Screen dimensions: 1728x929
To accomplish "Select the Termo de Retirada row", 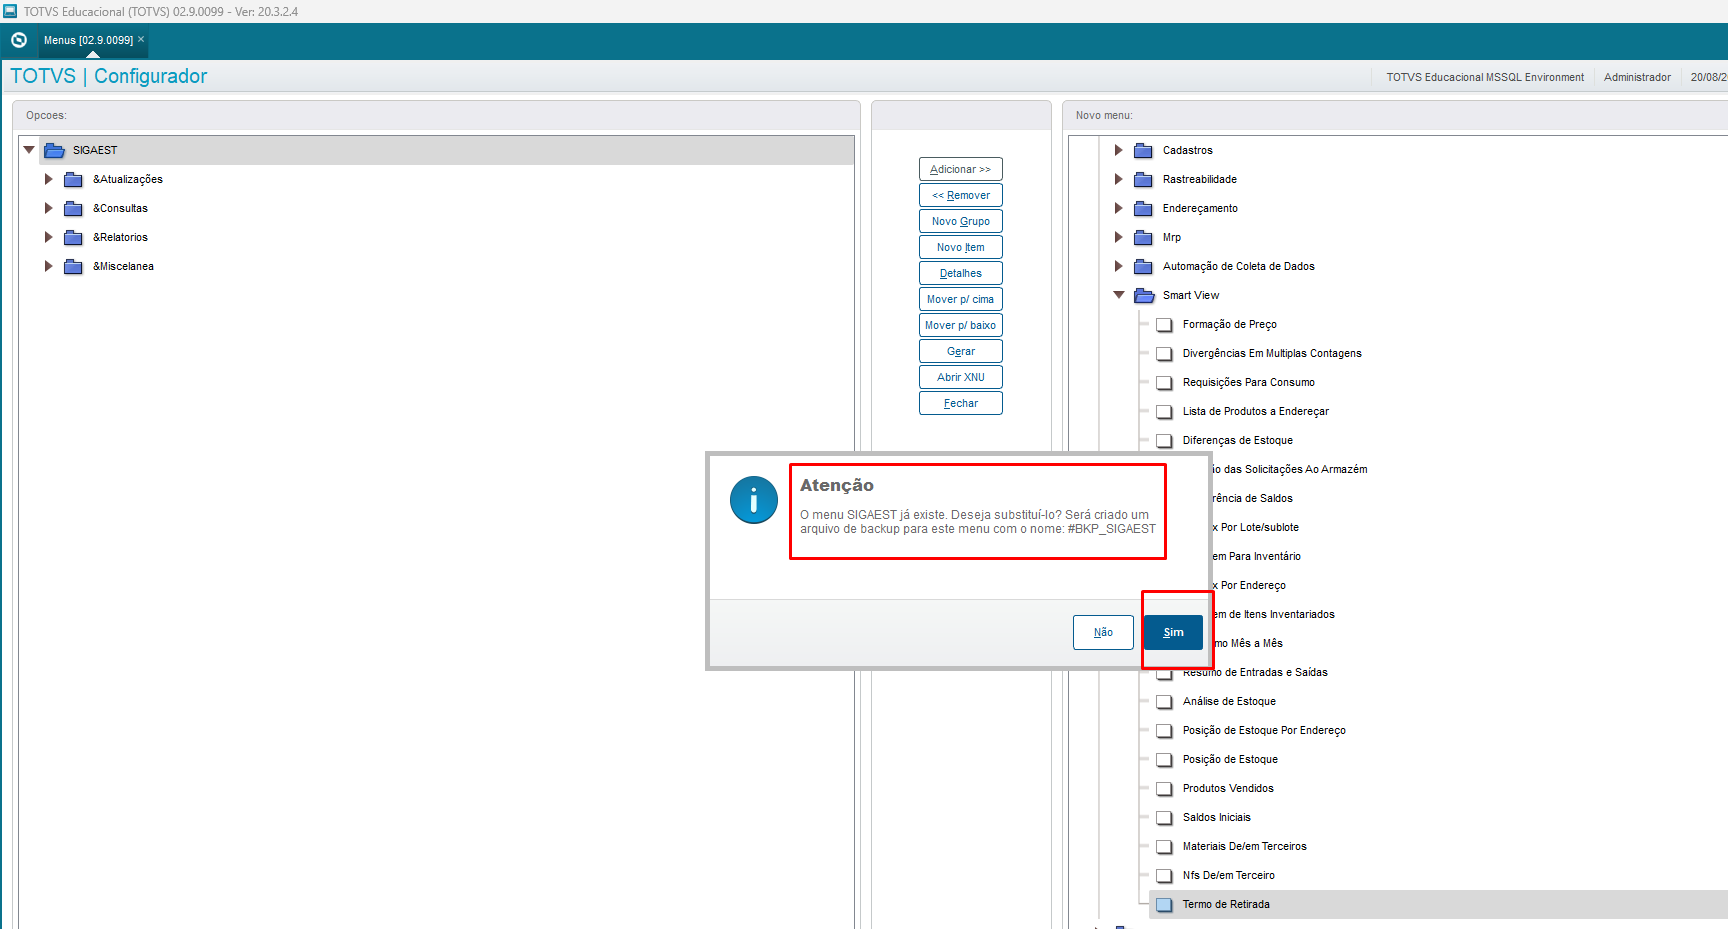I will pyautogui.click(x=1438, y=905).
